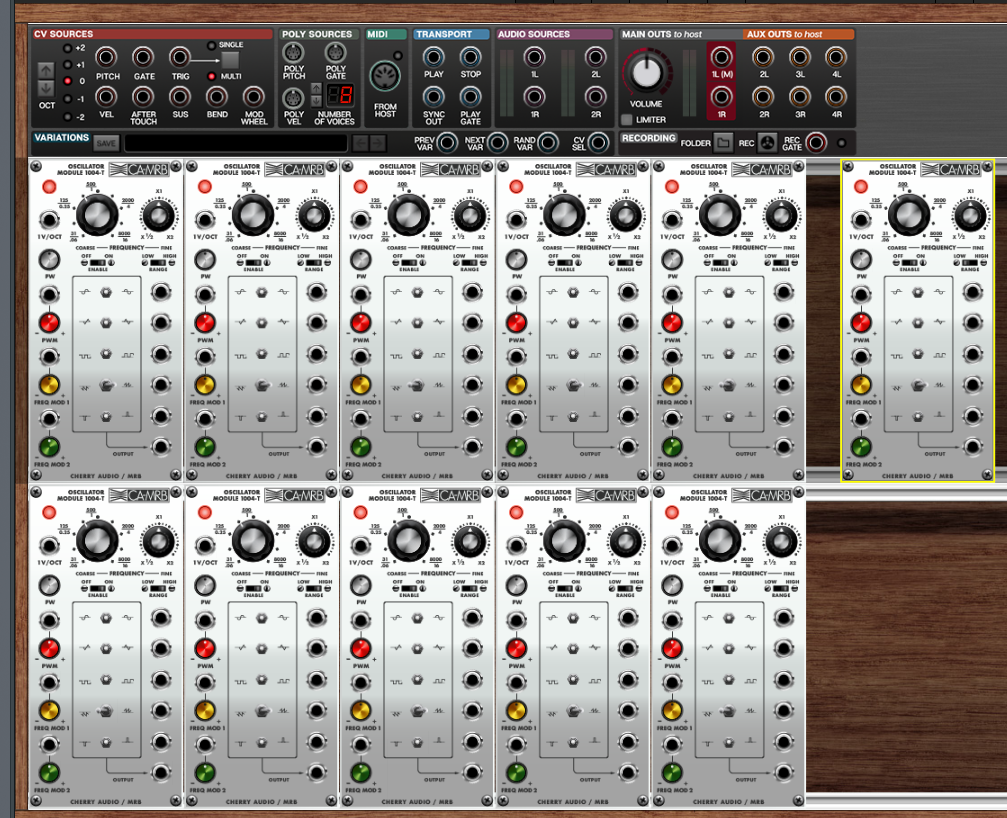Lower octave with OCT down arrow
1007x818 pixels.
(x=46, y=88)
